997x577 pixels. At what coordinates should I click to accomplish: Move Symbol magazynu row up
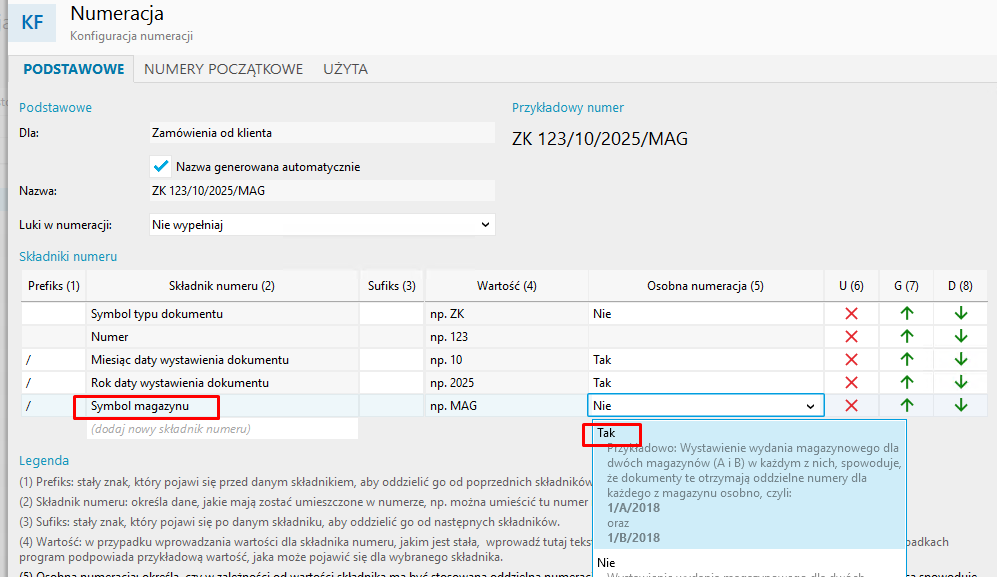[x=907, y=406]
